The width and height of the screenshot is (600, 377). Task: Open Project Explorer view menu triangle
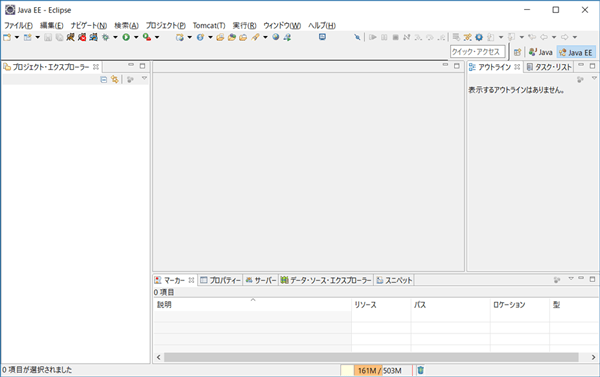click(x=144, y=78)
